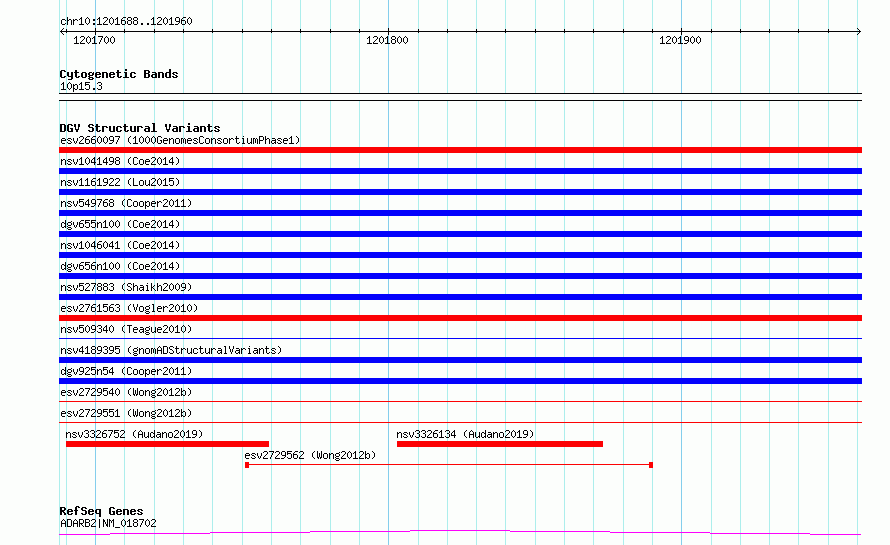Viewport: 890px width, 545px height.
Task: Click ruler position label 1201900
Action: click(x=680, y=40)
